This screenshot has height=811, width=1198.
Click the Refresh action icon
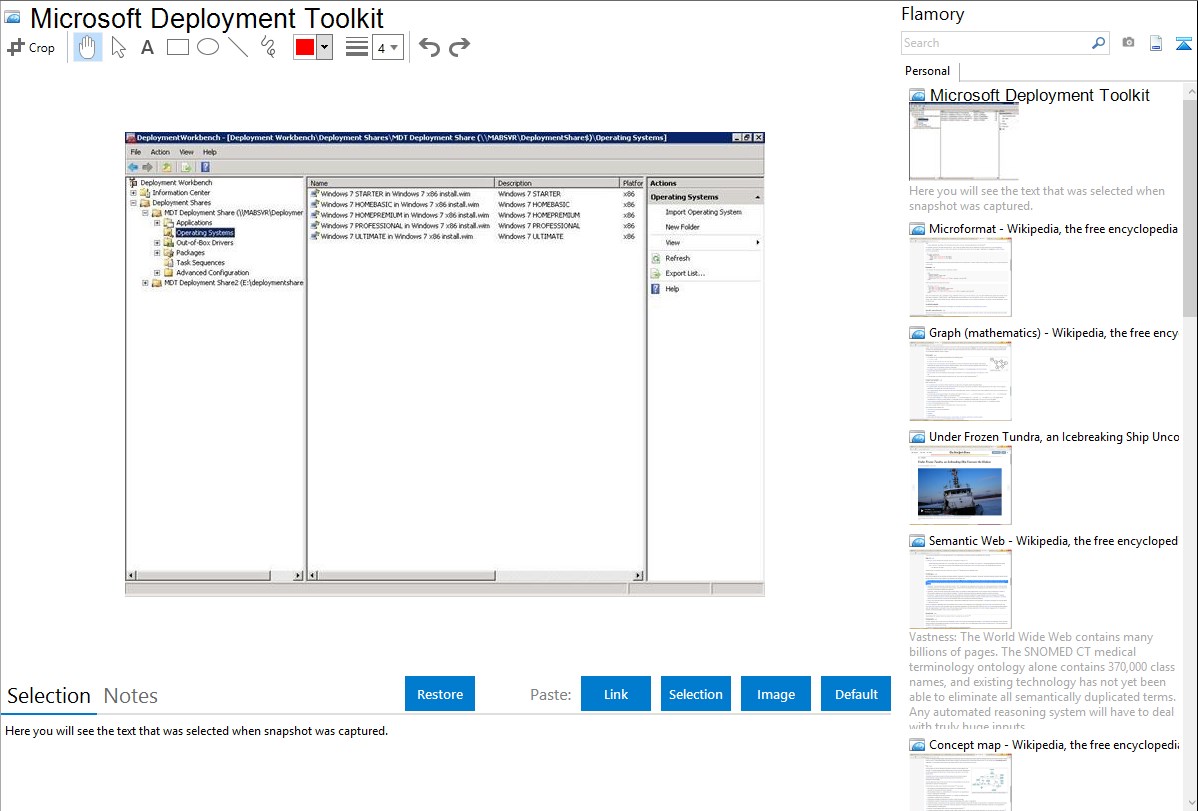(x=656, y=258)
